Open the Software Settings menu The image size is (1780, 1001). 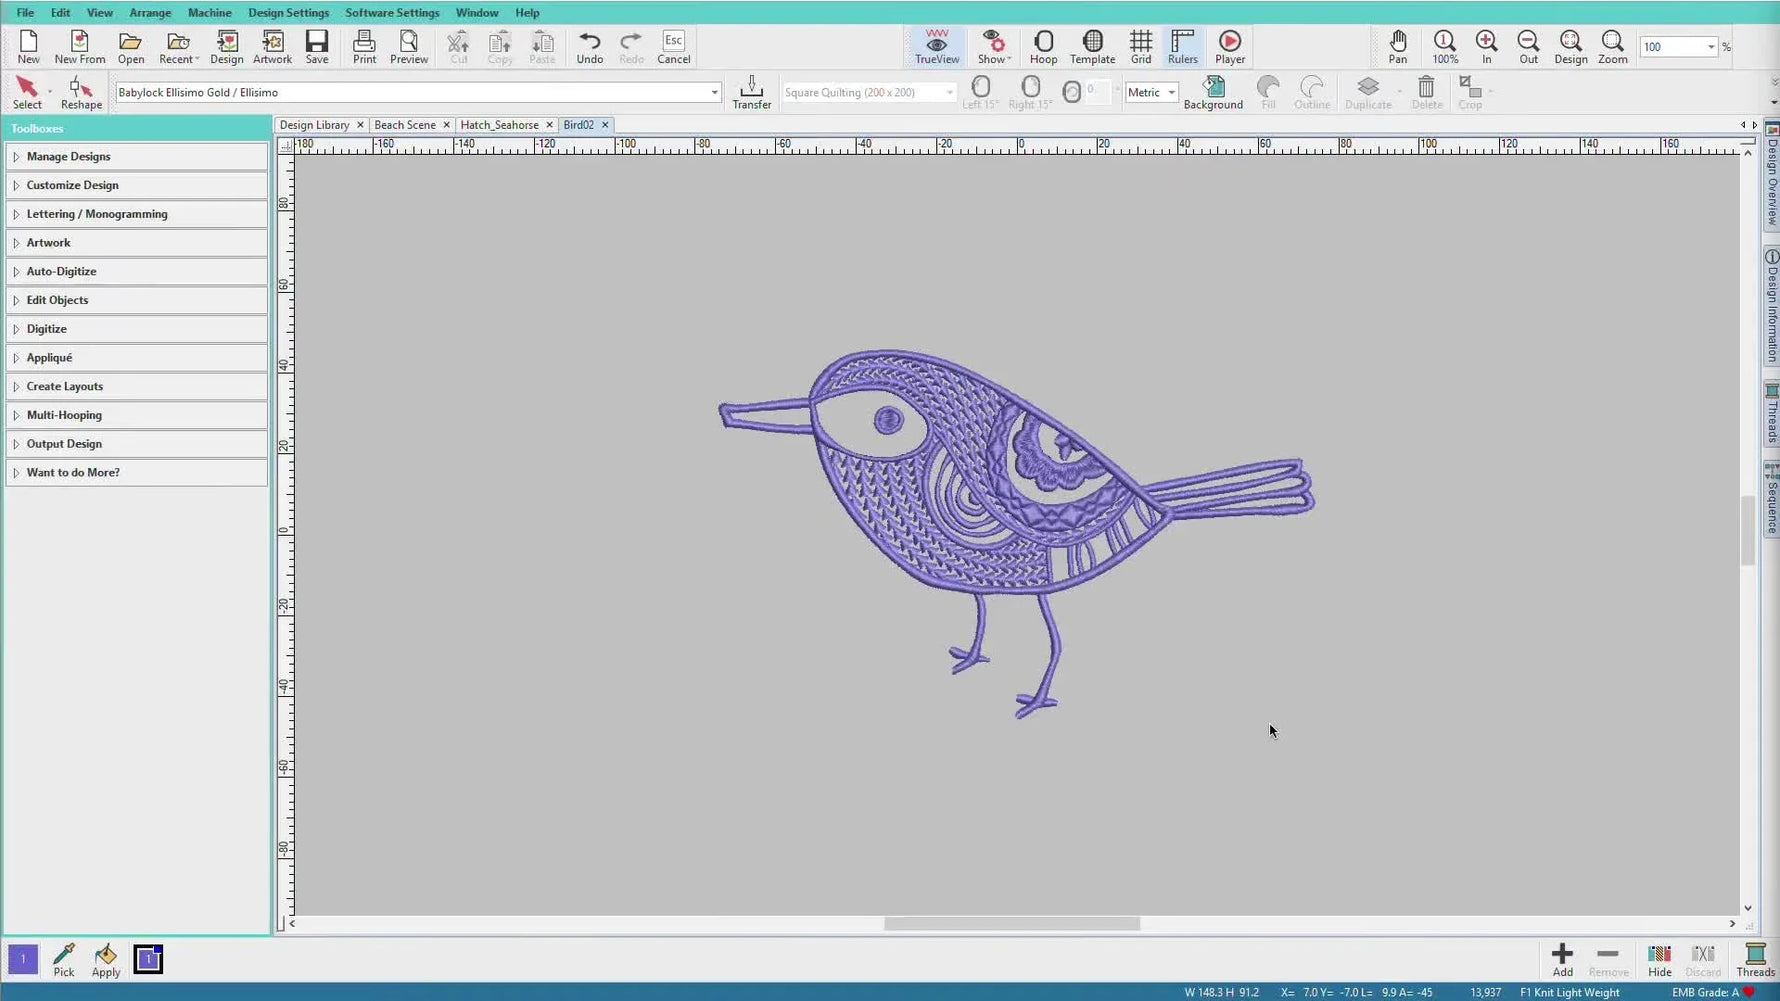(392, 13)
